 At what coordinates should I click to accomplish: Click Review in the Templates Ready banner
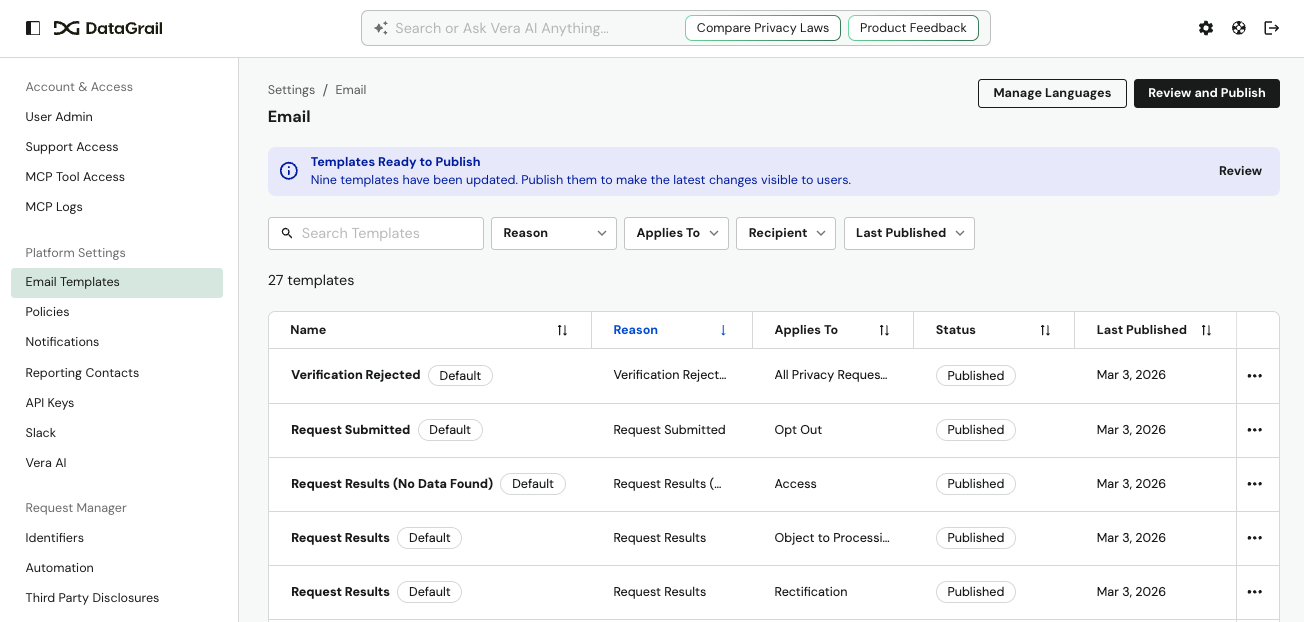1240,171
